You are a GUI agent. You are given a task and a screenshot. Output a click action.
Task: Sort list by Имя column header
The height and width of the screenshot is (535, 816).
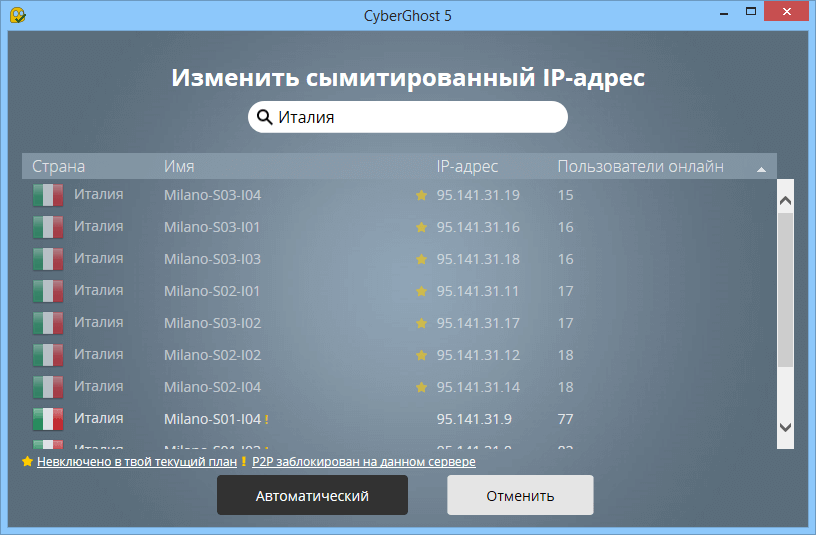[179, 167]
